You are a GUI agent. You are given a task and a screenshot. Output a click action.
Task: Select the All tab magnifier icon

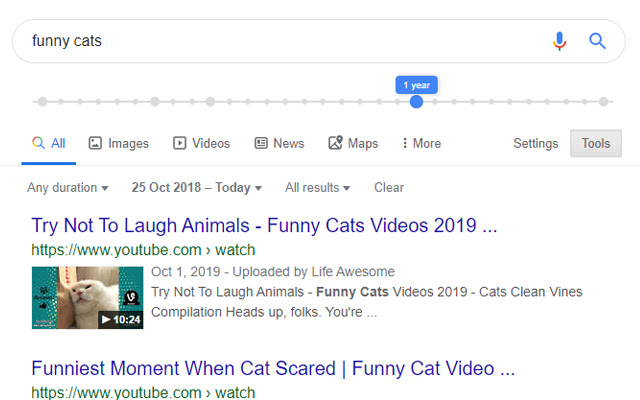click(x=38, y=143)
